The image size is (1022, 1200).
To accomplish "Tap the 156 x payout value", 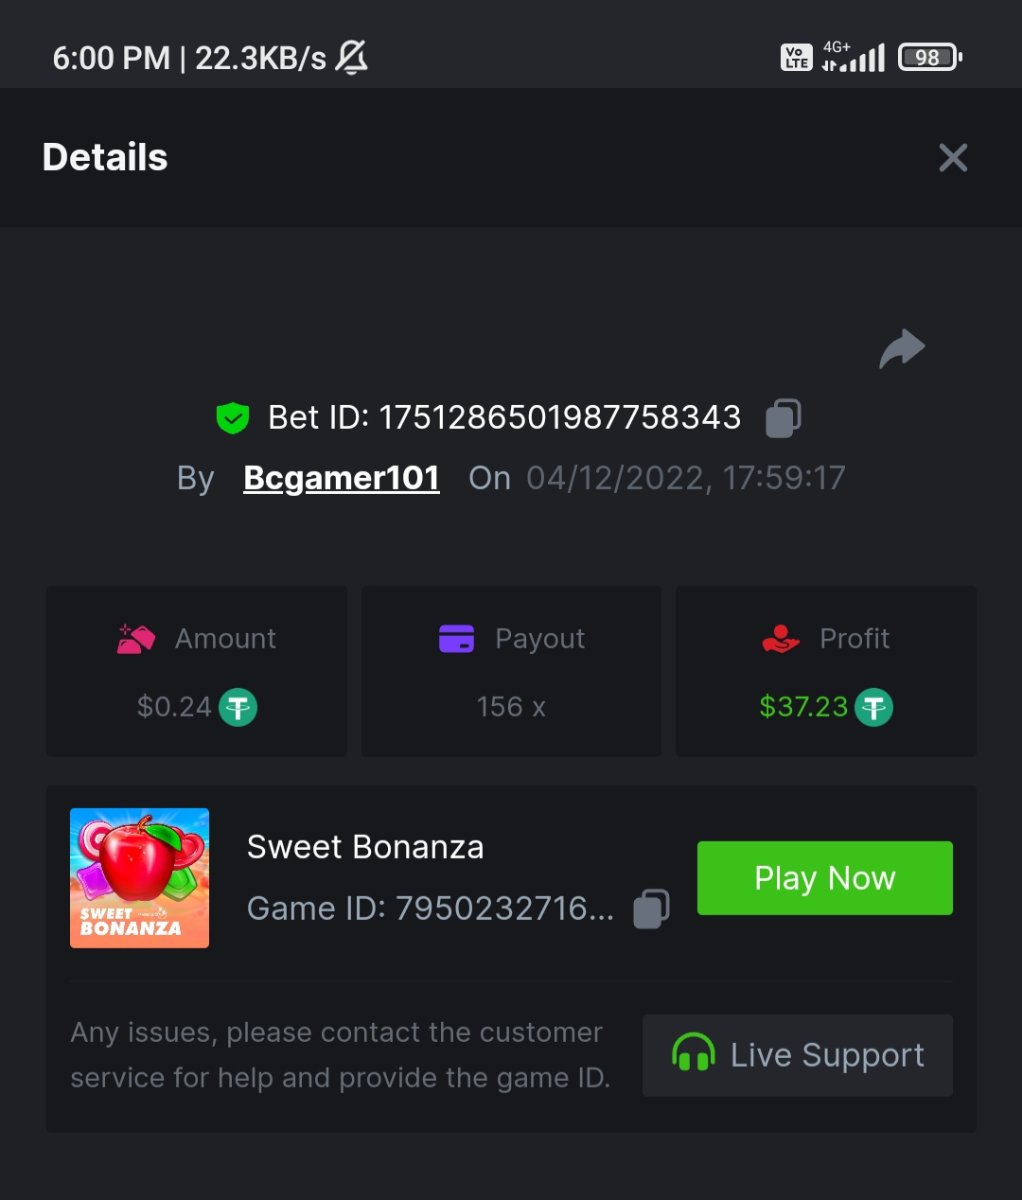I will point(511,707).
